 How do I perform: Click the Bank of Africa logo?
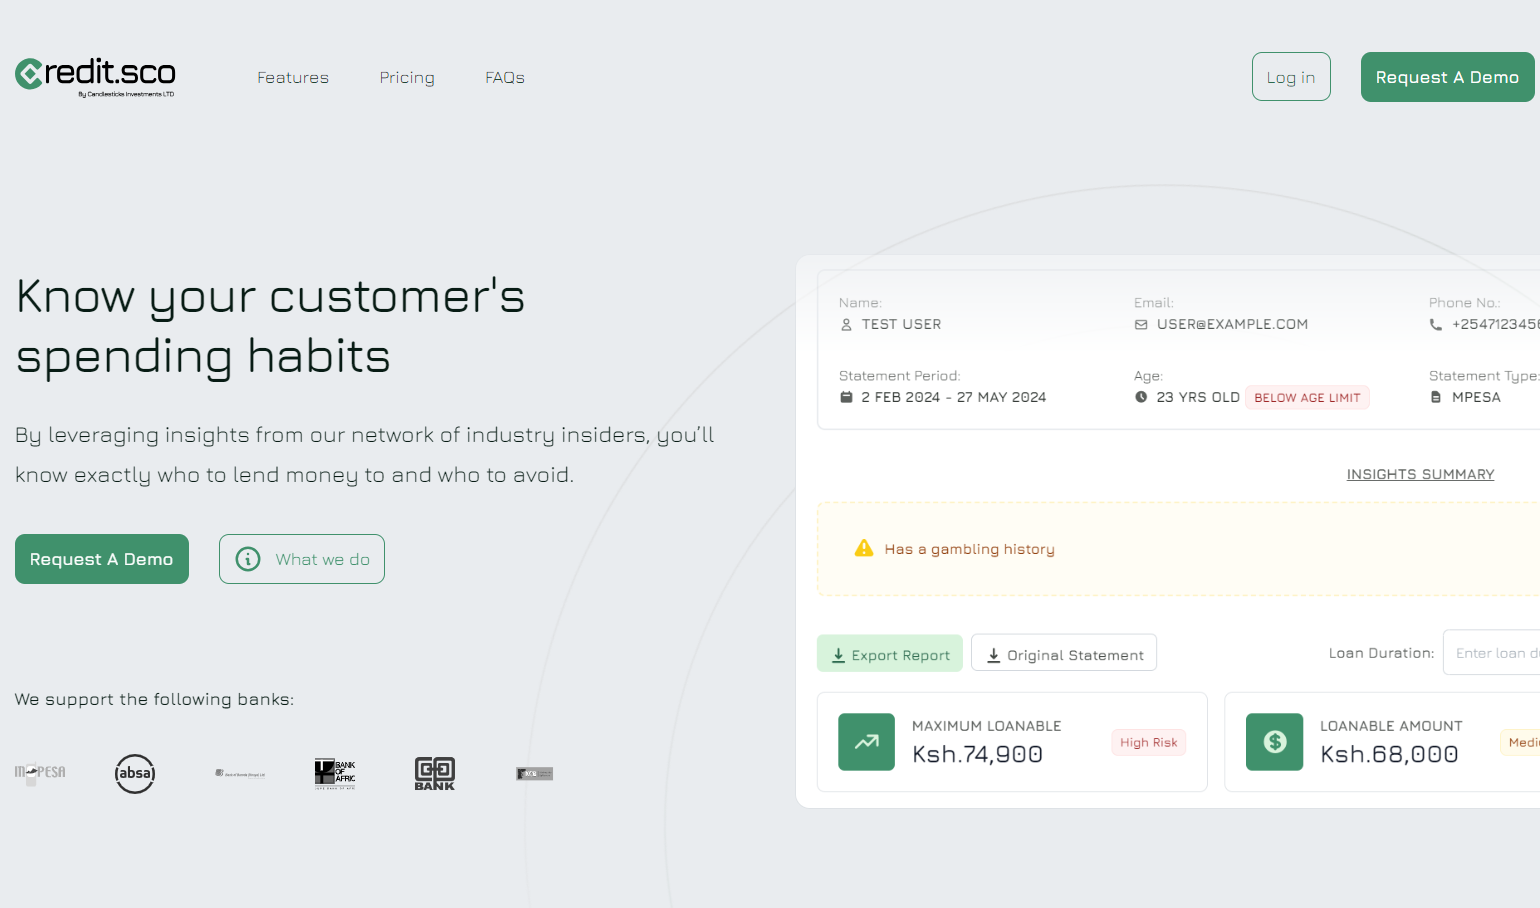(335, 773)
